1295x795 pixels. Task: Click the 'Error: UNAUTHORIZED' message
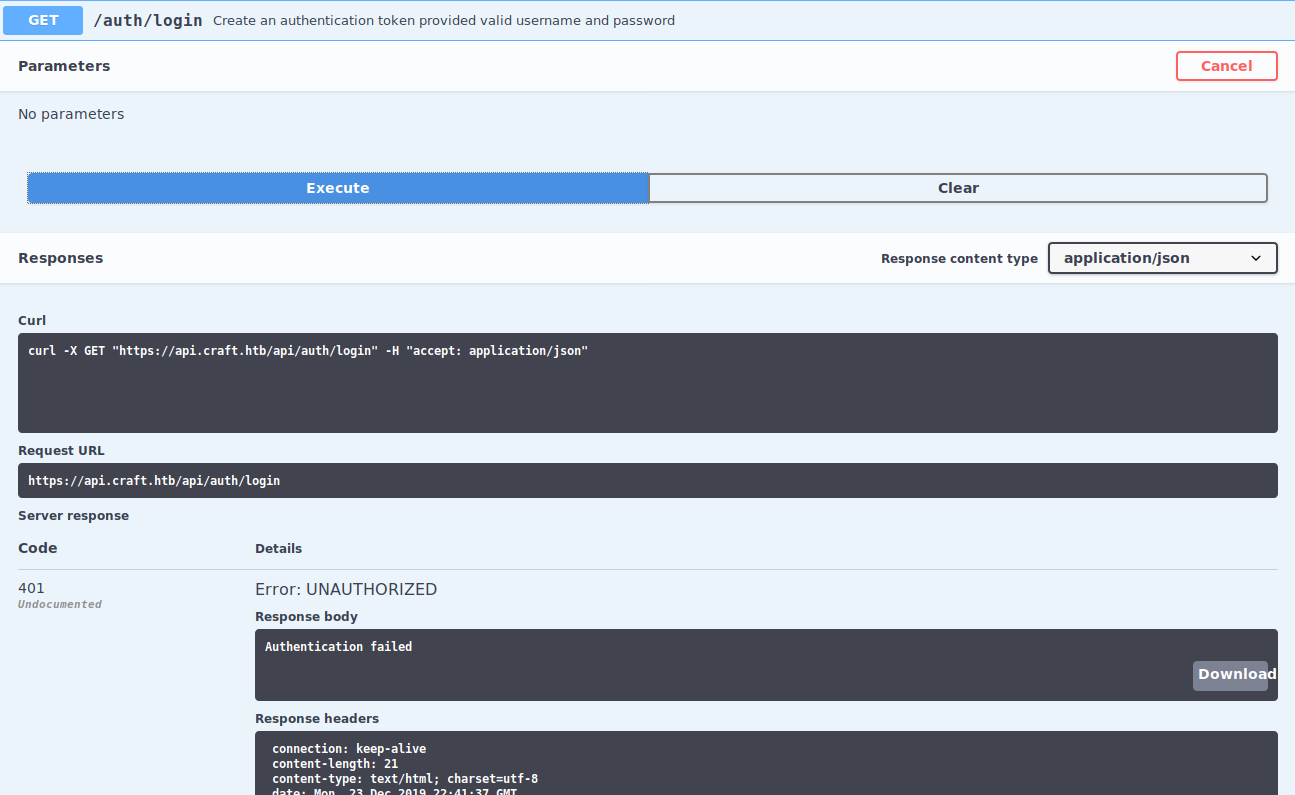[346, 589]
